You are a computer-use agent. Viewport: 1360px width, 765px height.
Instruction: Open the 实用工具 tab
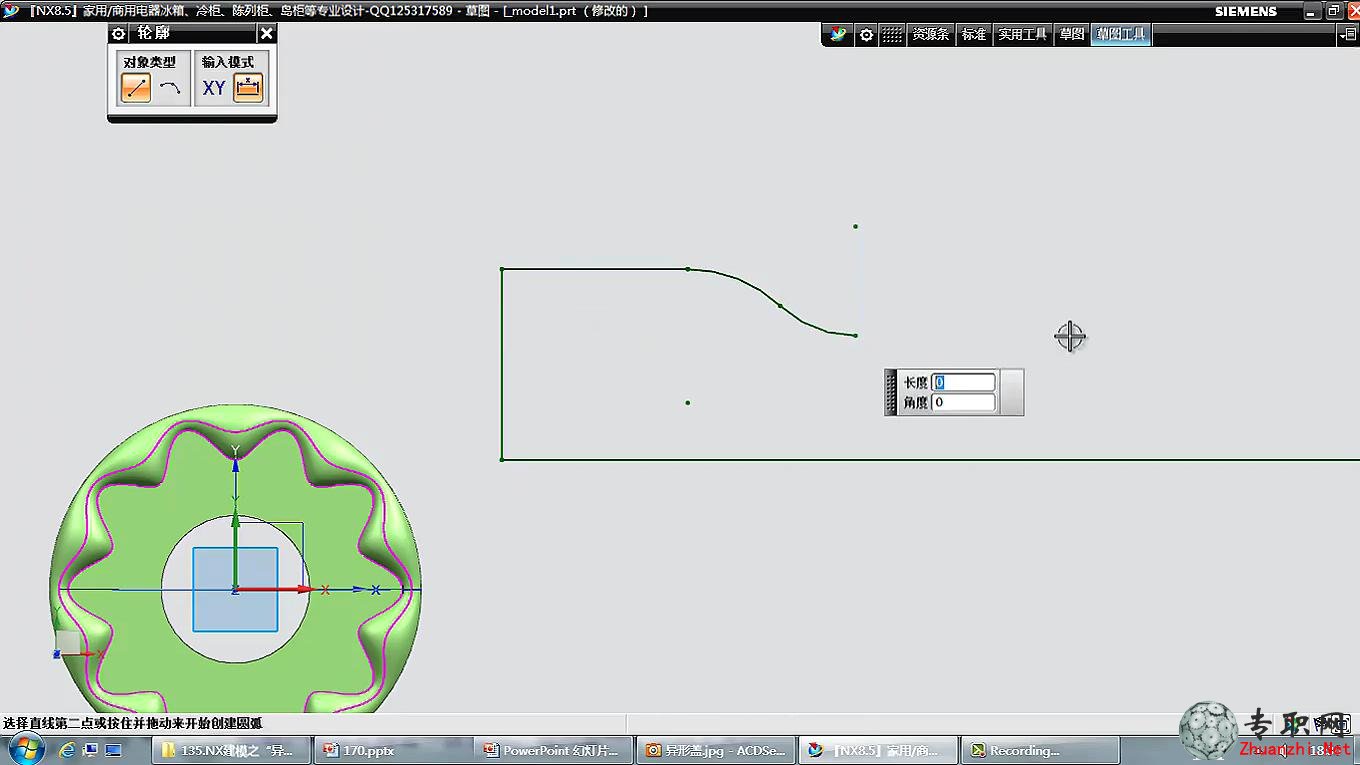1022,34
